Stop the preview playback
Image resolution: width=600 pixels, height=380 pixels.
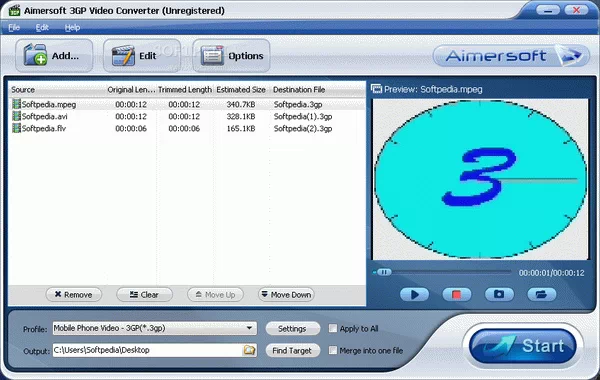click(456, 294)
